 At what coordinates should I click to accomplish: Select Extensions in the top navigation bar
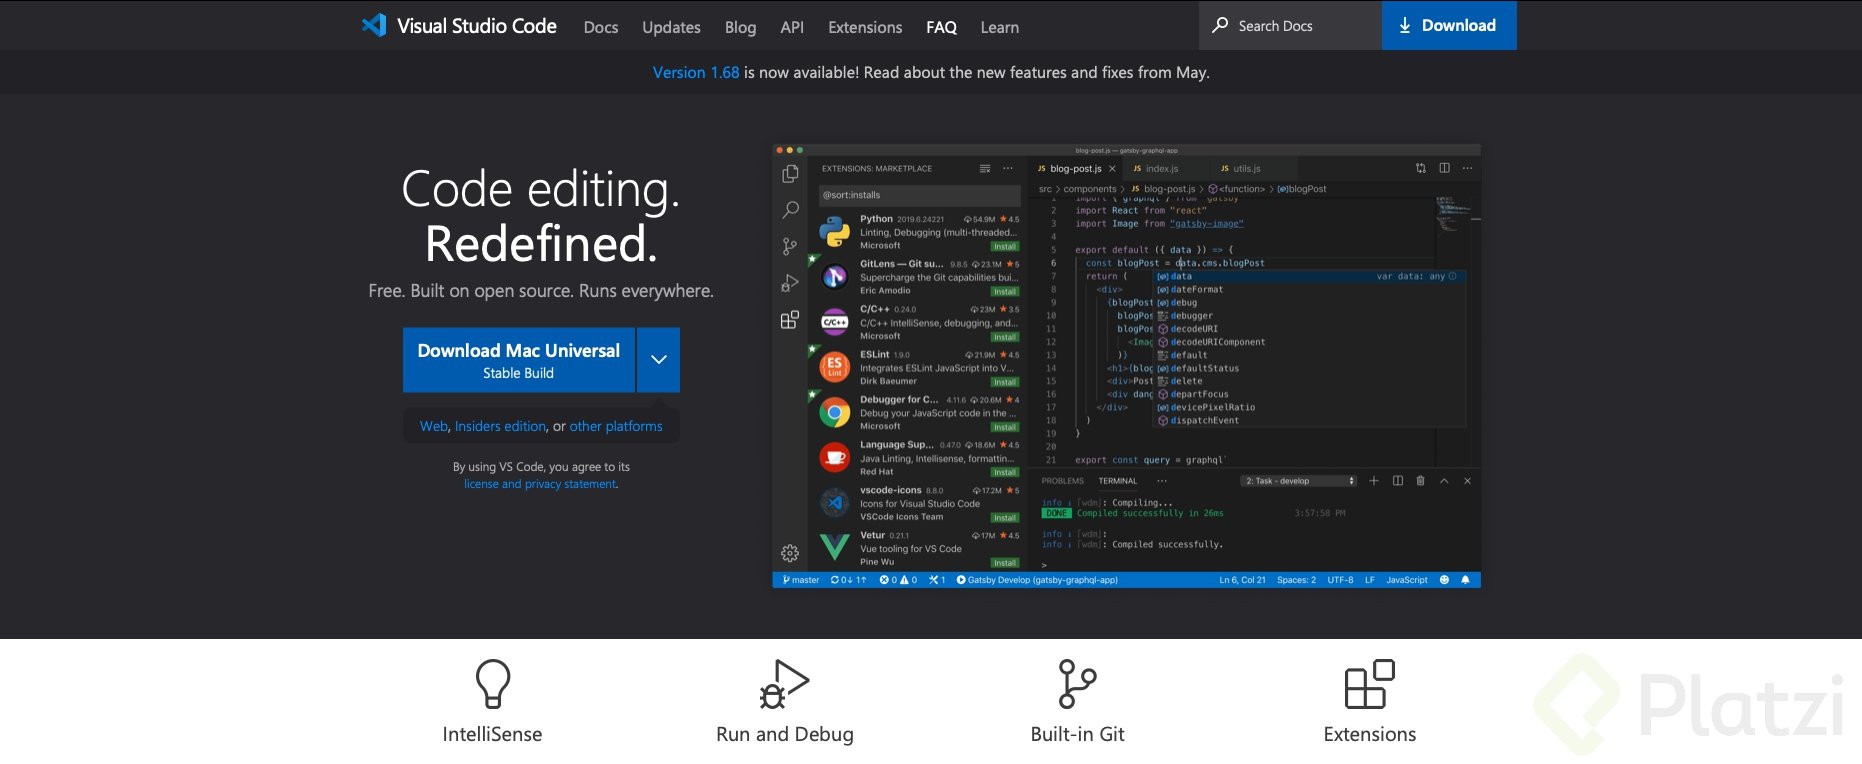pos(865,27)
